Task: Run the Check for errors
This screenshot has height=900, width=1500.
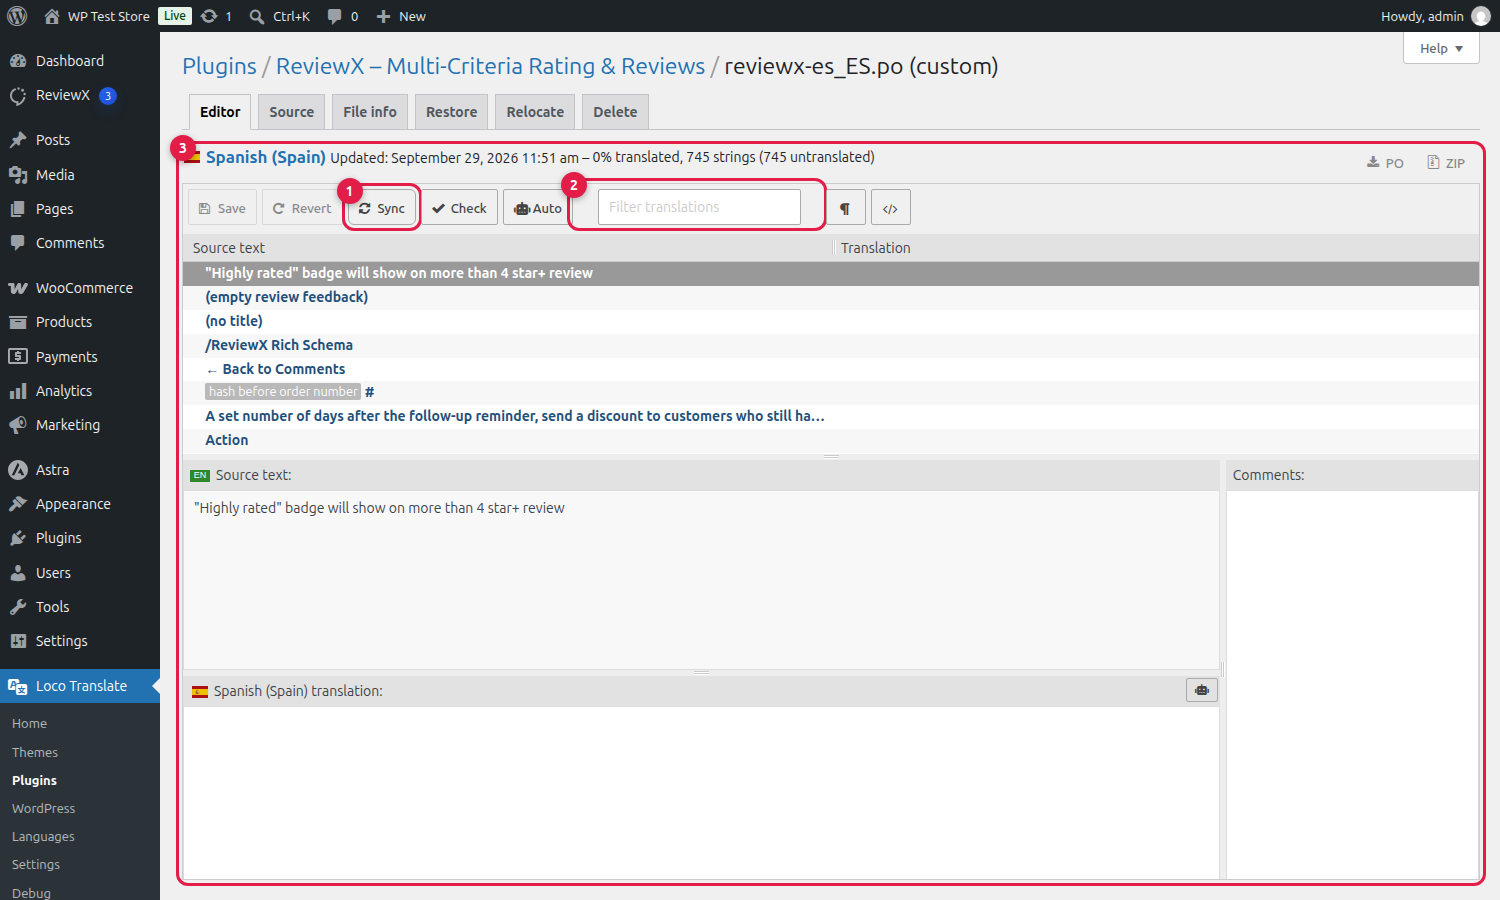Action: (459, 208)
